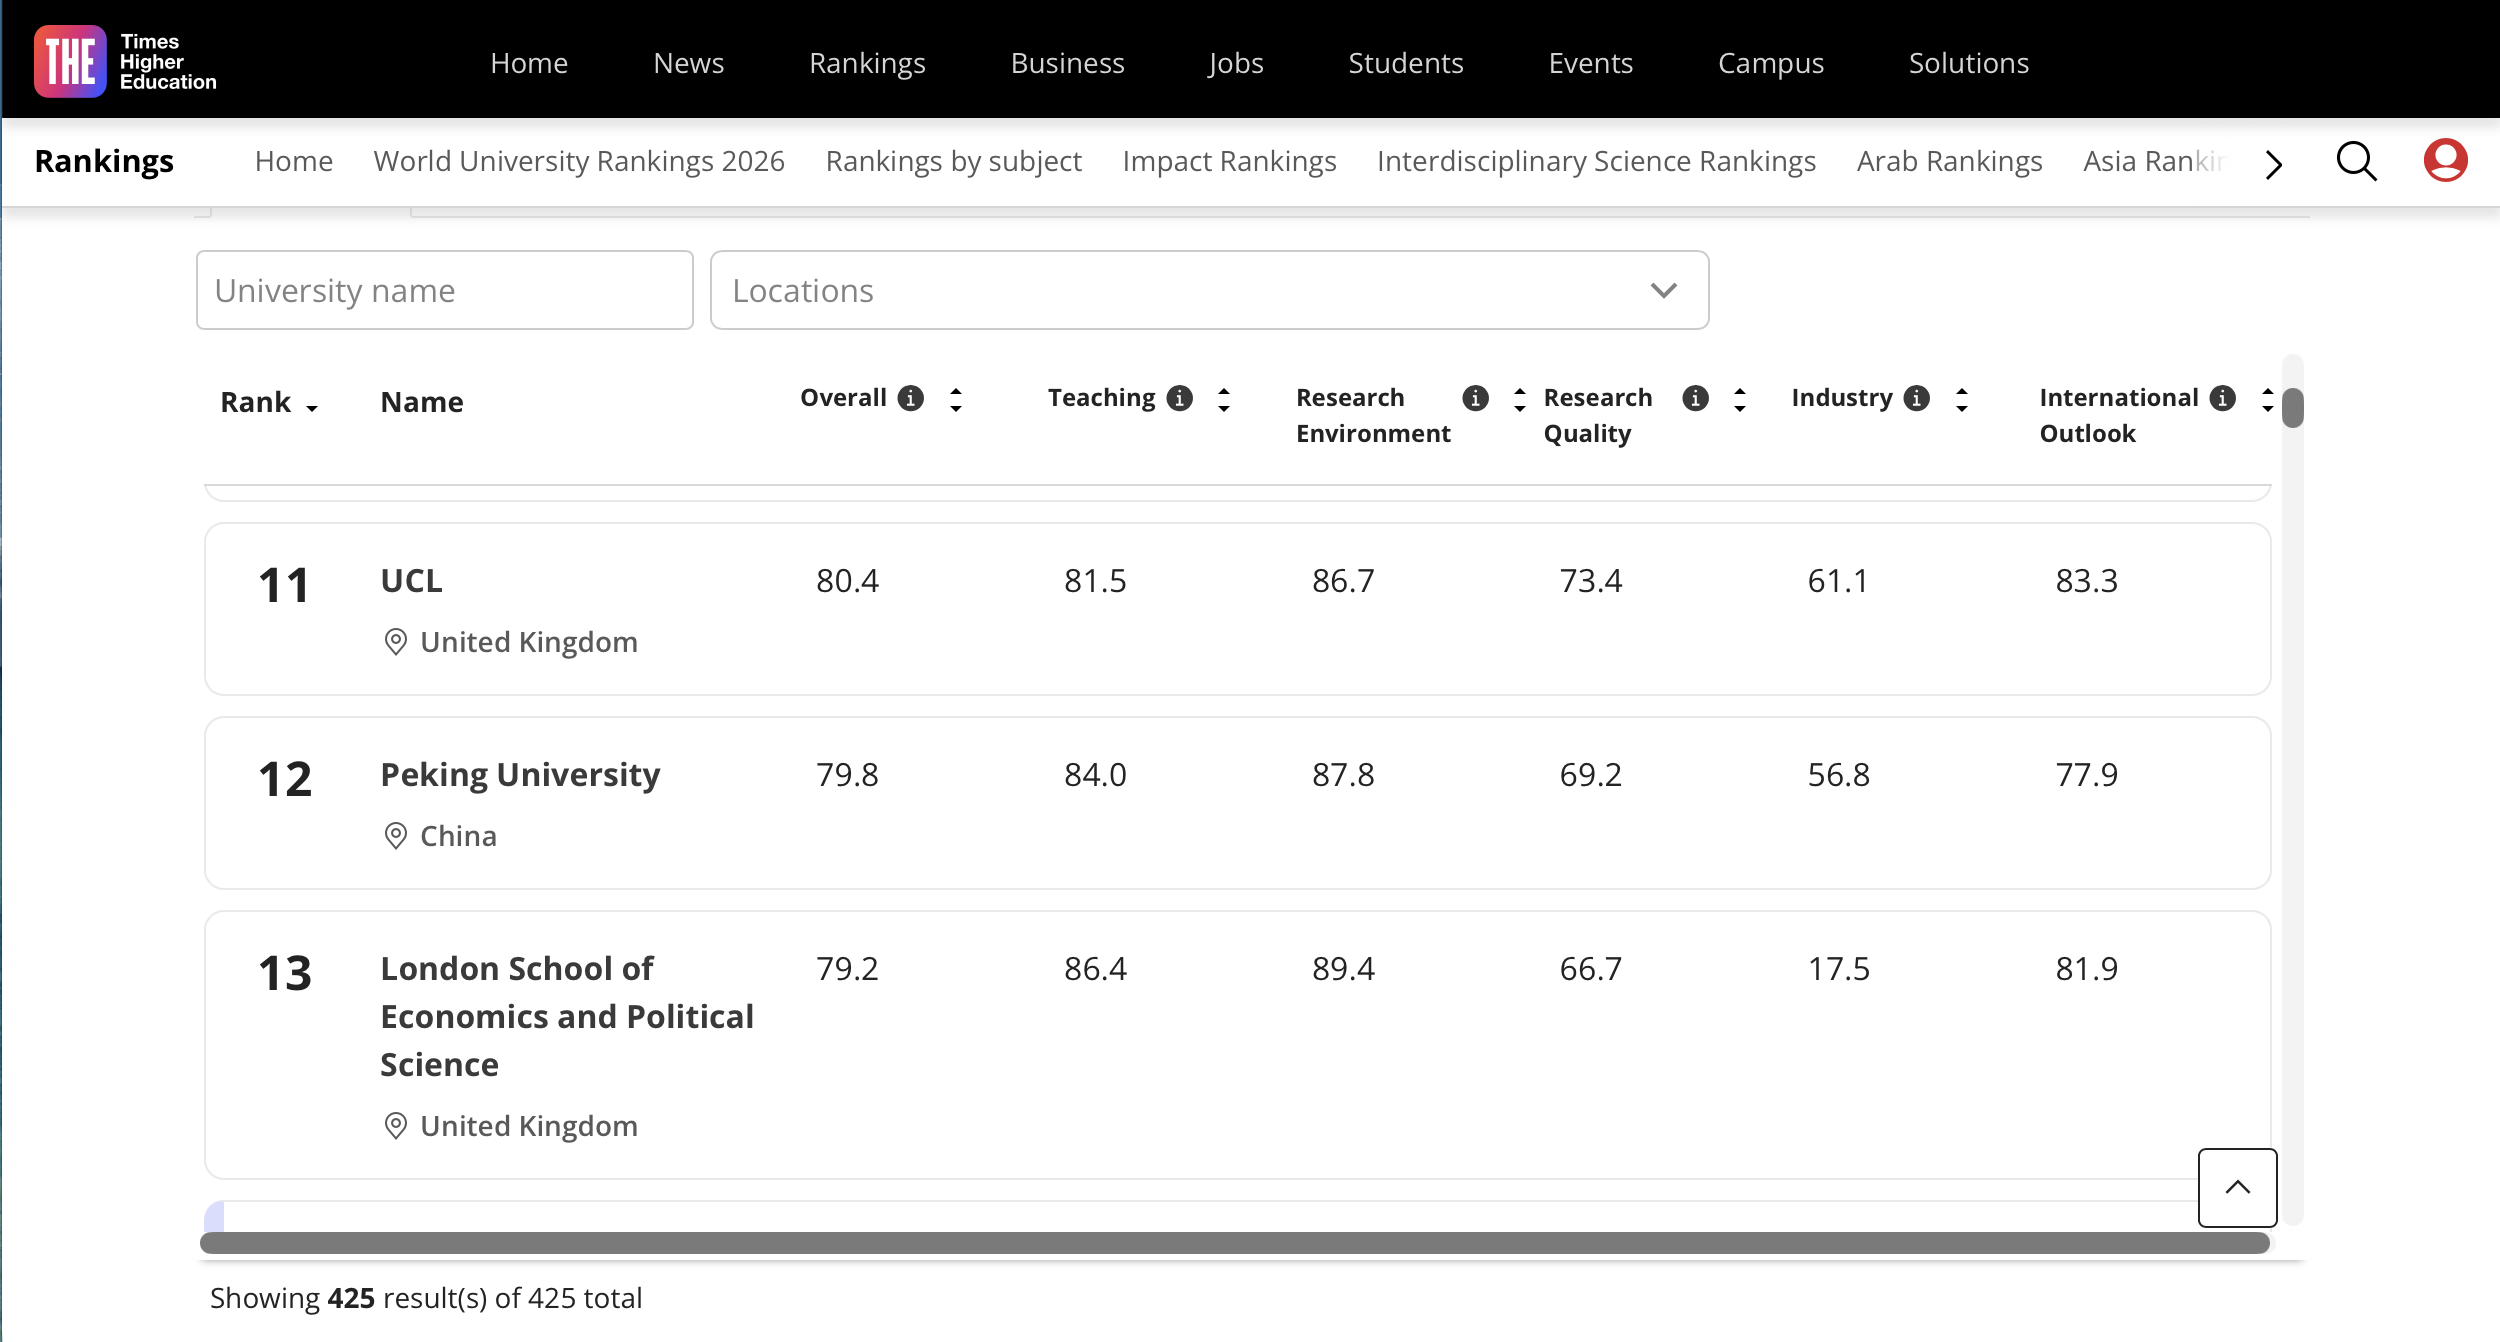The image size is (2500, 1342).
Task: Open the Peking University link
Action: click(x=520, y=775)
